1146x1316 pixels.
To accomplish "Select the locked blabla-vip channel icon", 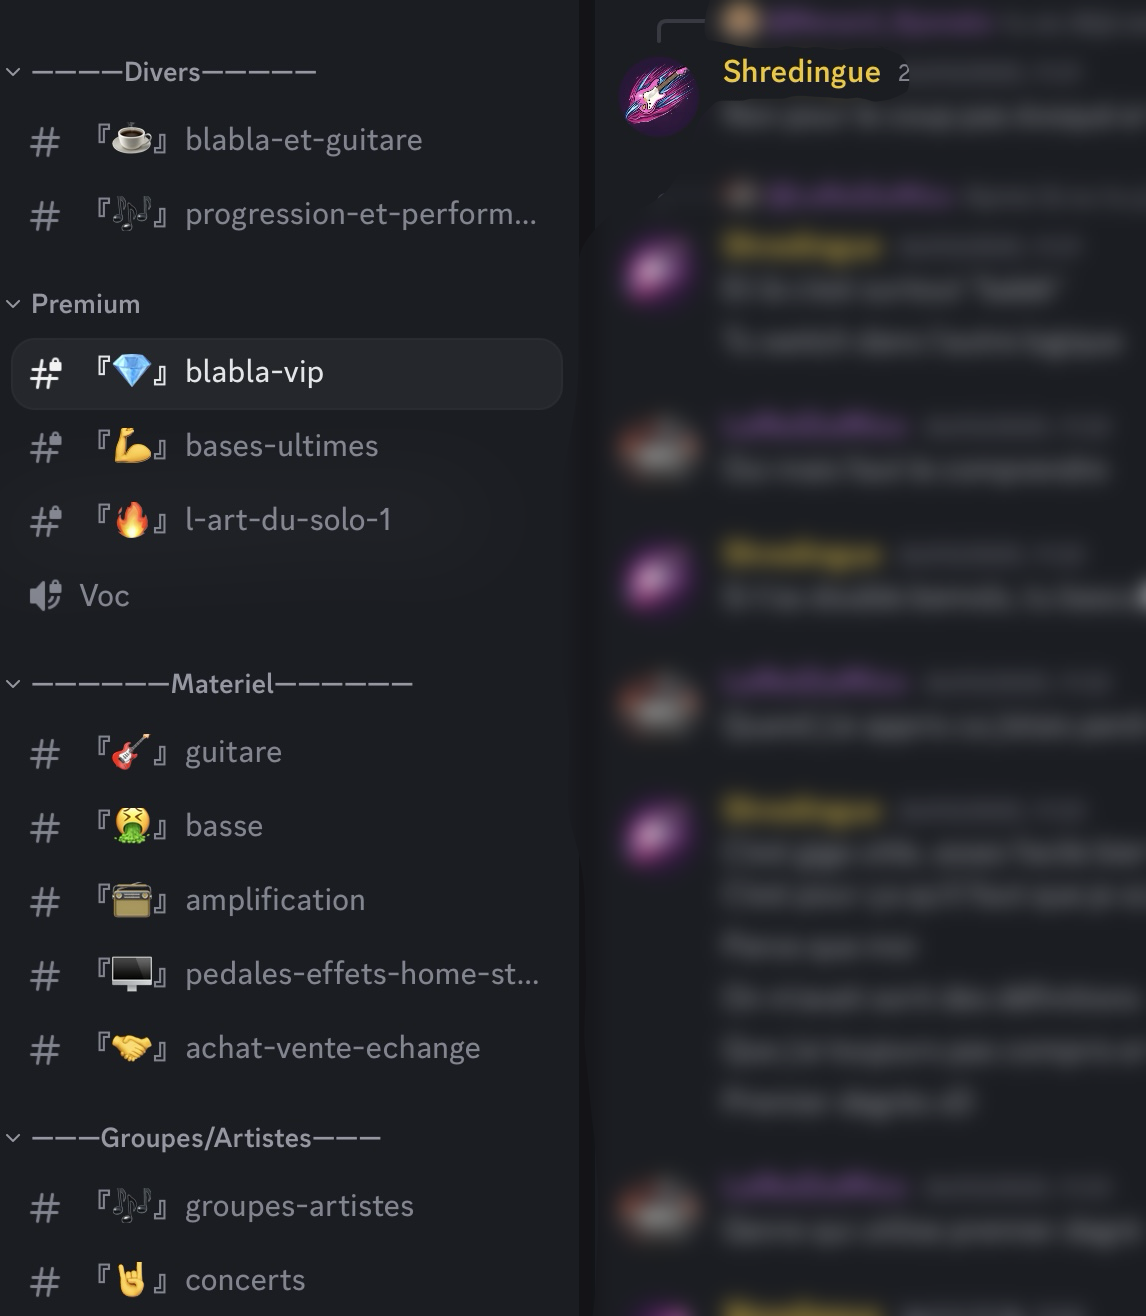I will pos(46,373).
